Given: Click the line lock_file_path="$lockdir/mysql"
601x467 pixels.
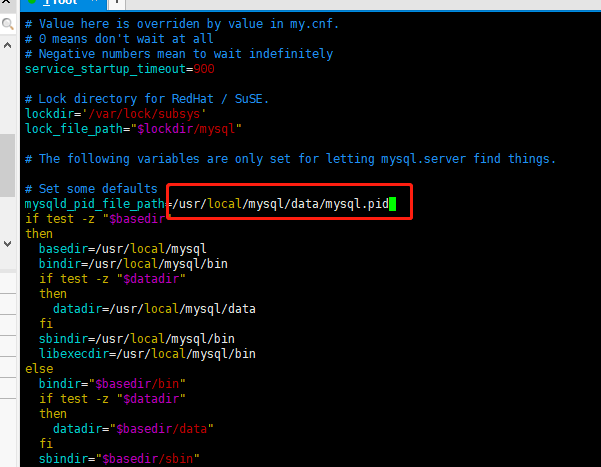Looking at the screenshot, I should pos(133,129).
